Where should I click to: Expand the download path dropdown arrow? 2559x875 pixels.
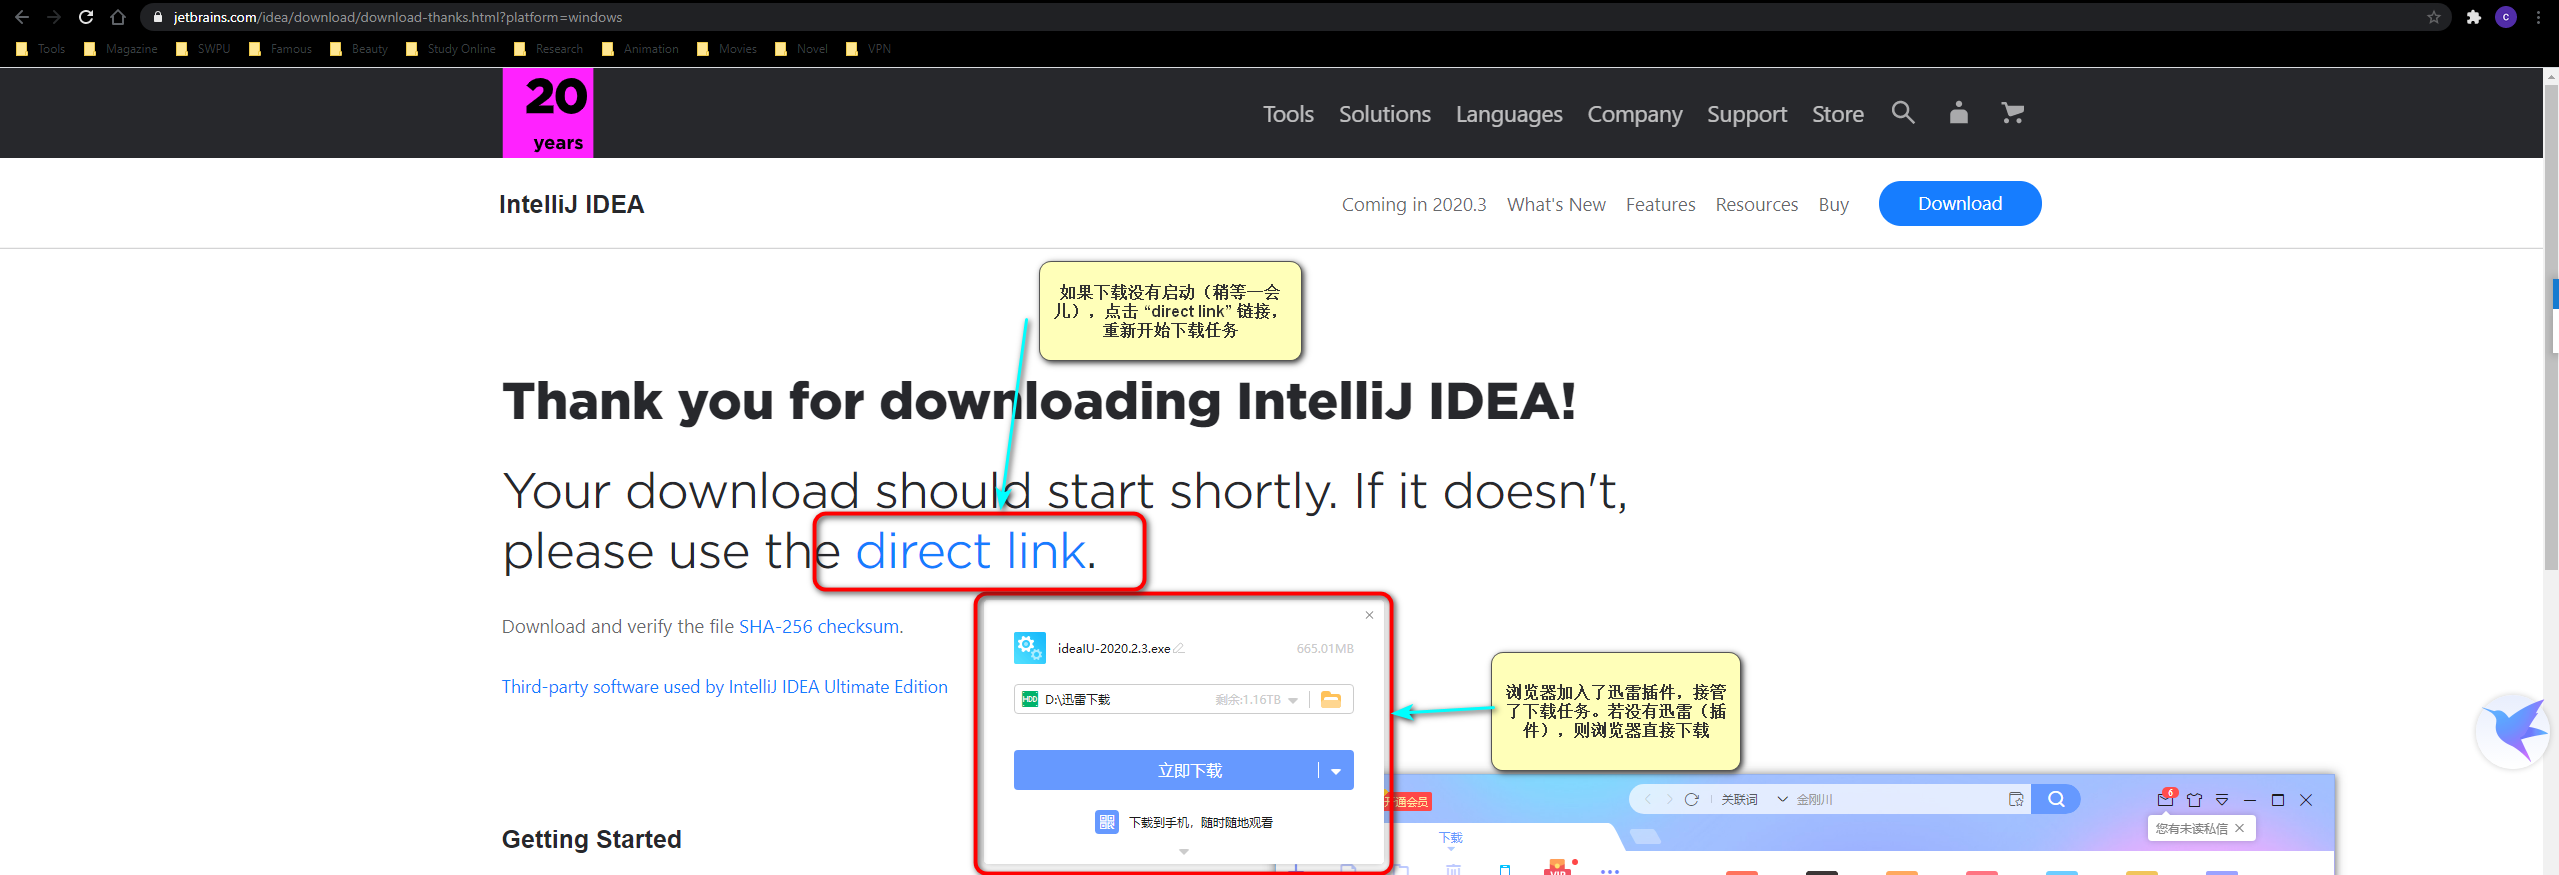[x=1293, y=700]
